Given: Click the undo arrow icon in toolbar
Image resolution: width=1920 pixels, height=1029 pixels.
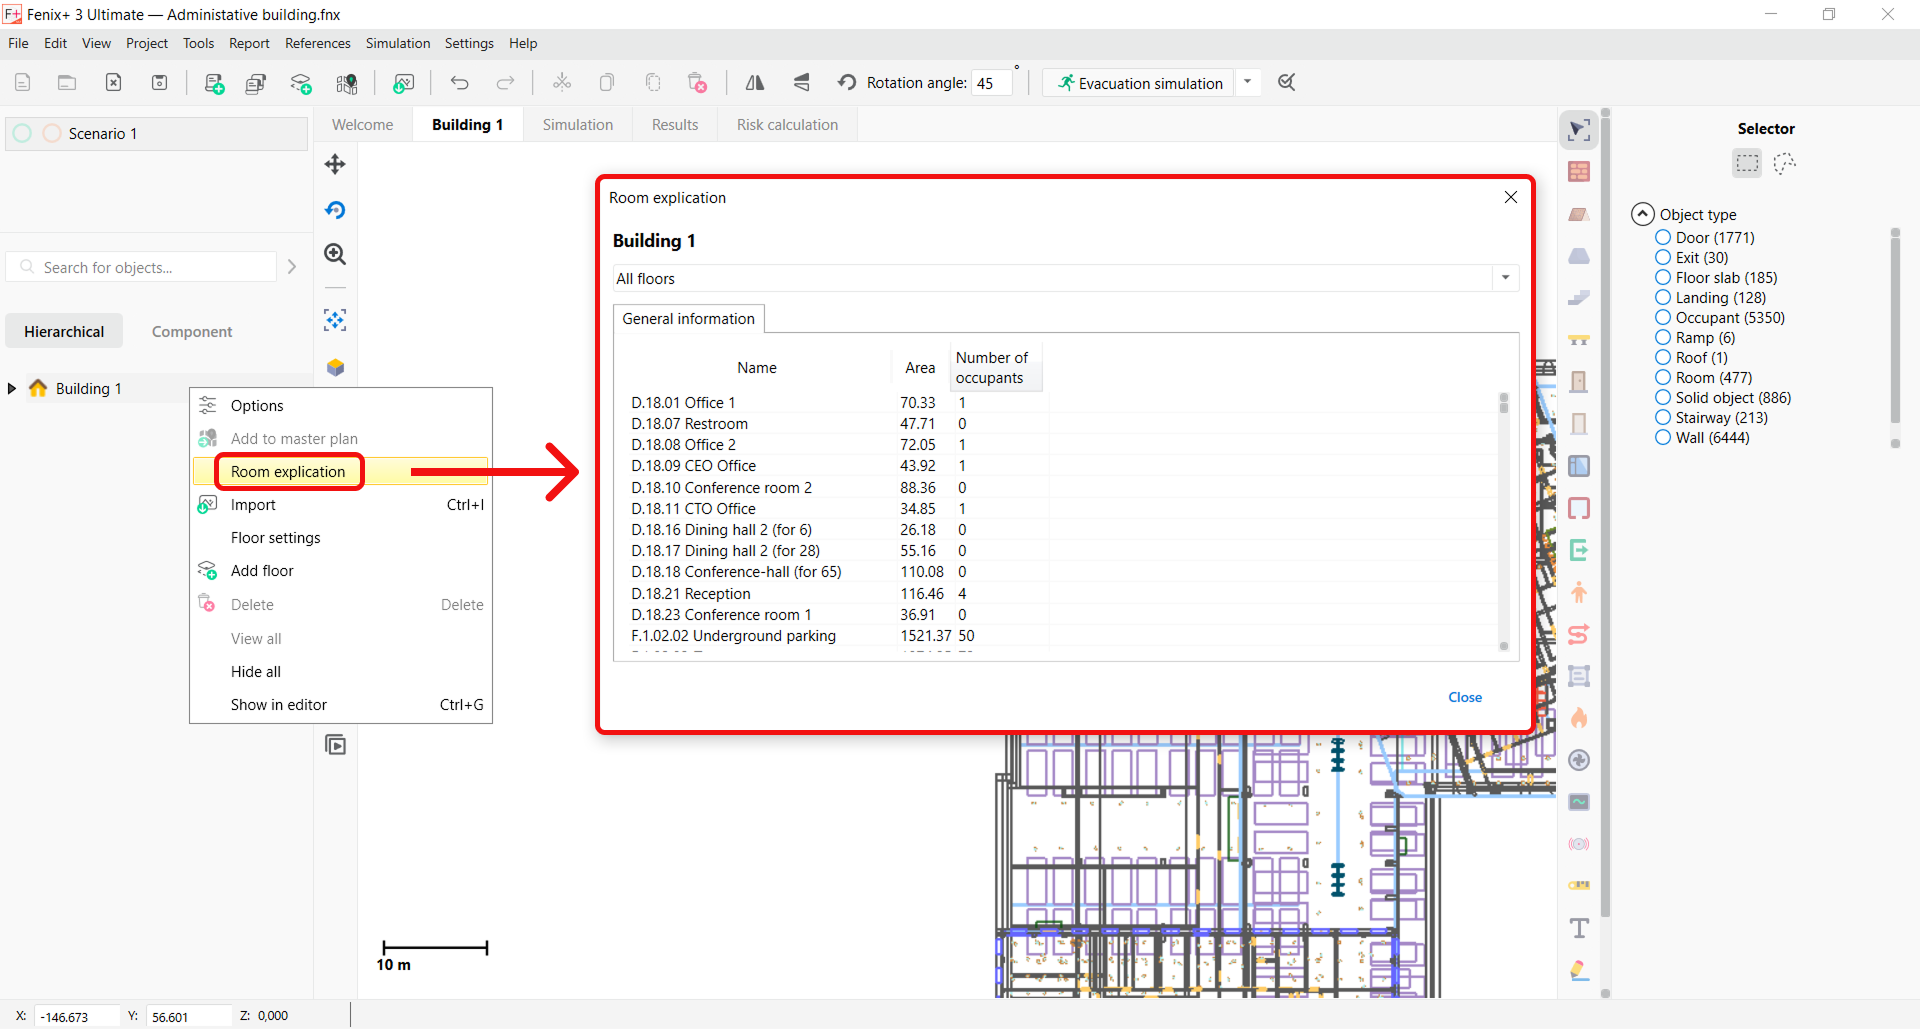Looking at the screenshot, I should point(459,83).
